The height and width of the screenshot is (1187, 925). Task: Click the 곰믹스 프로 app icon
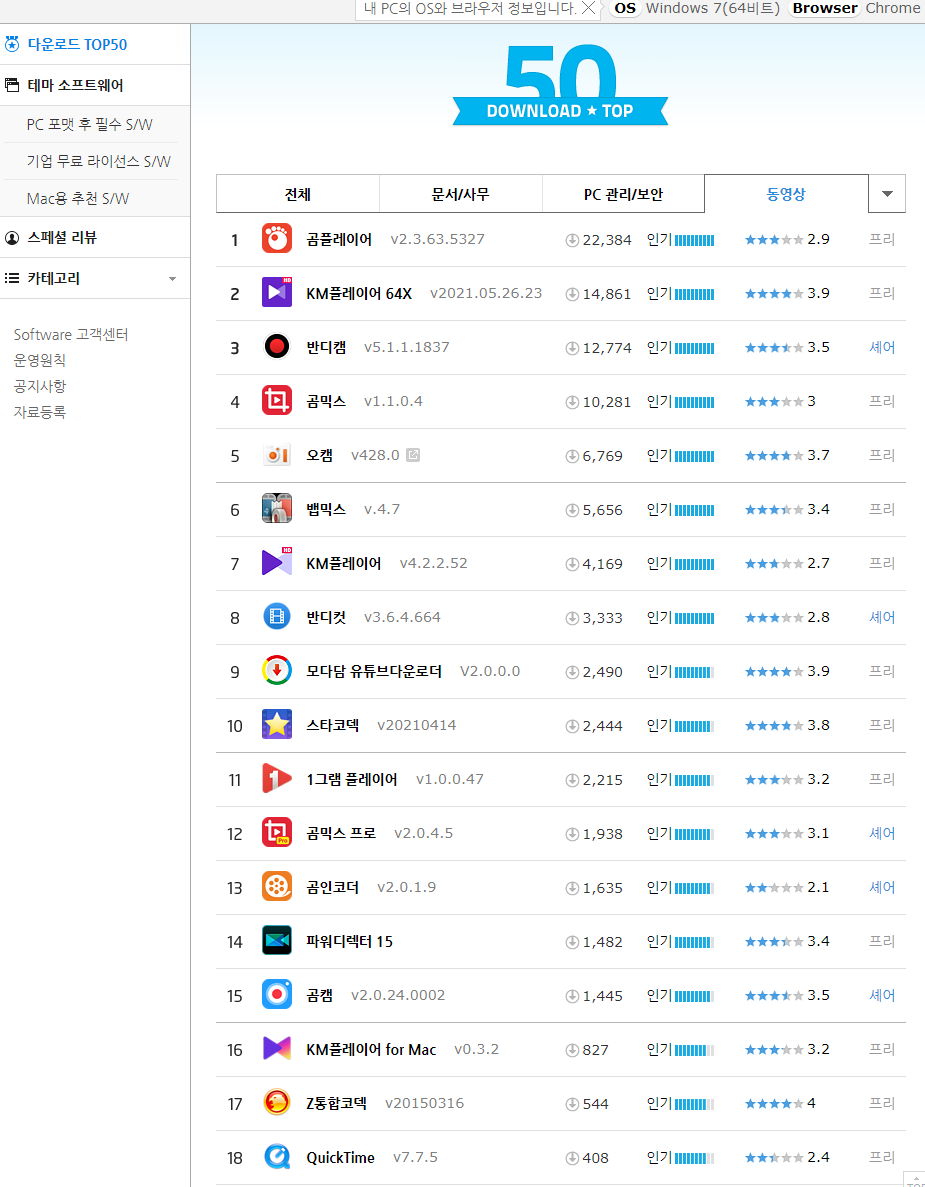coord(276,833)
